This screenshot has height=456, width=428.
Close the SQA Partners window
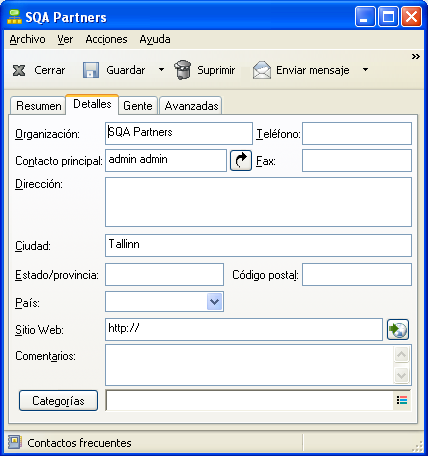(411, 17)
